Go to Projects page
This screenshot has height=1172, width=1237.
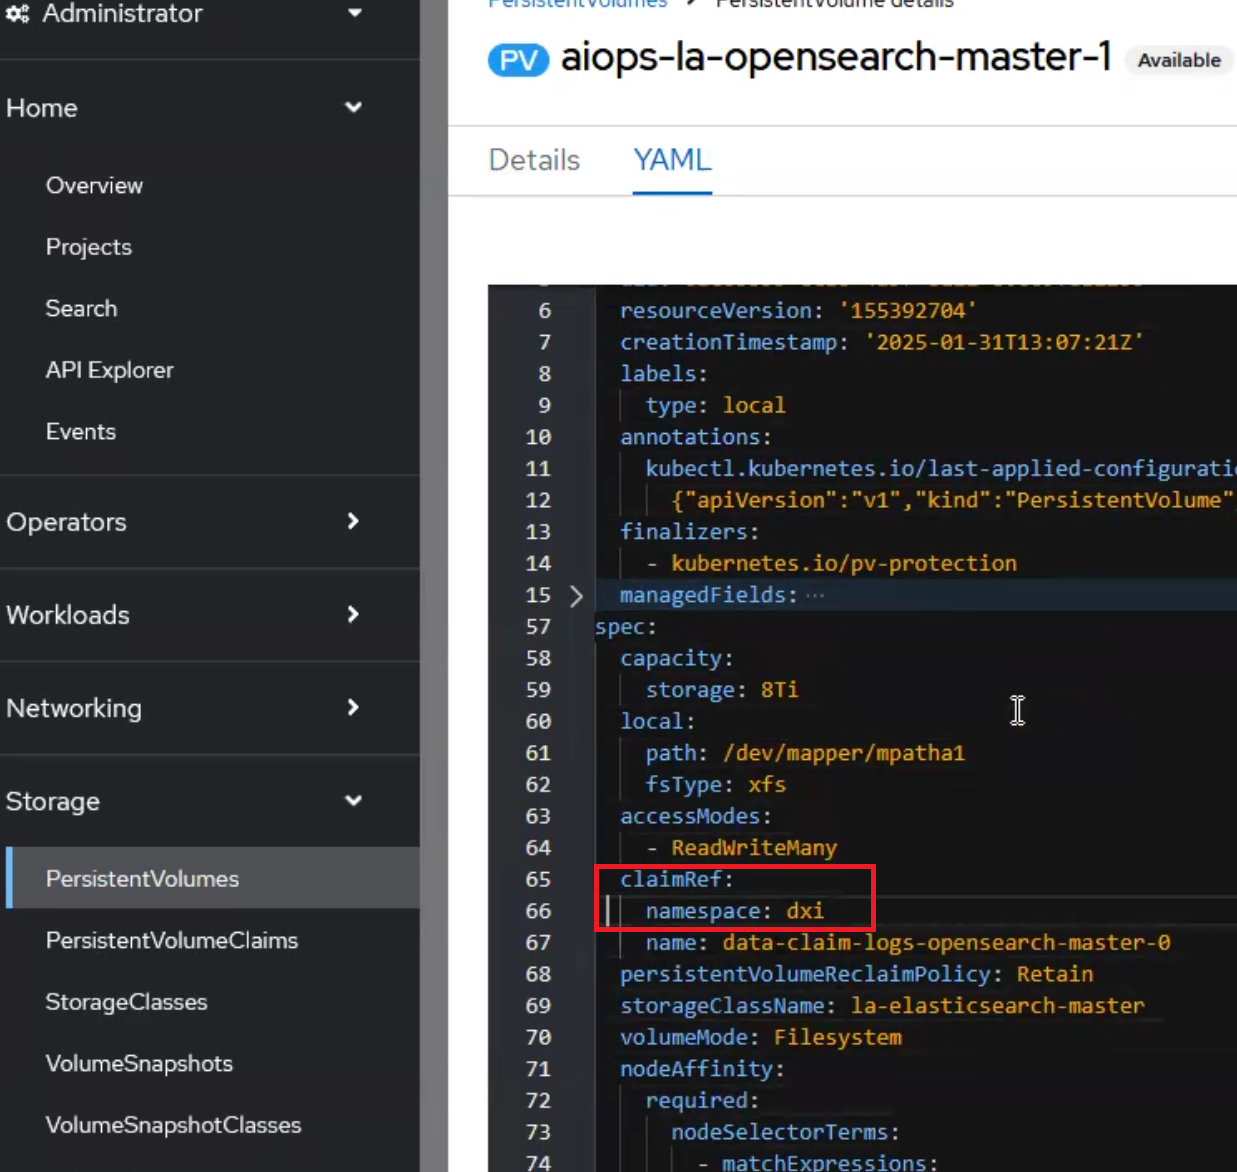point(89,247)
